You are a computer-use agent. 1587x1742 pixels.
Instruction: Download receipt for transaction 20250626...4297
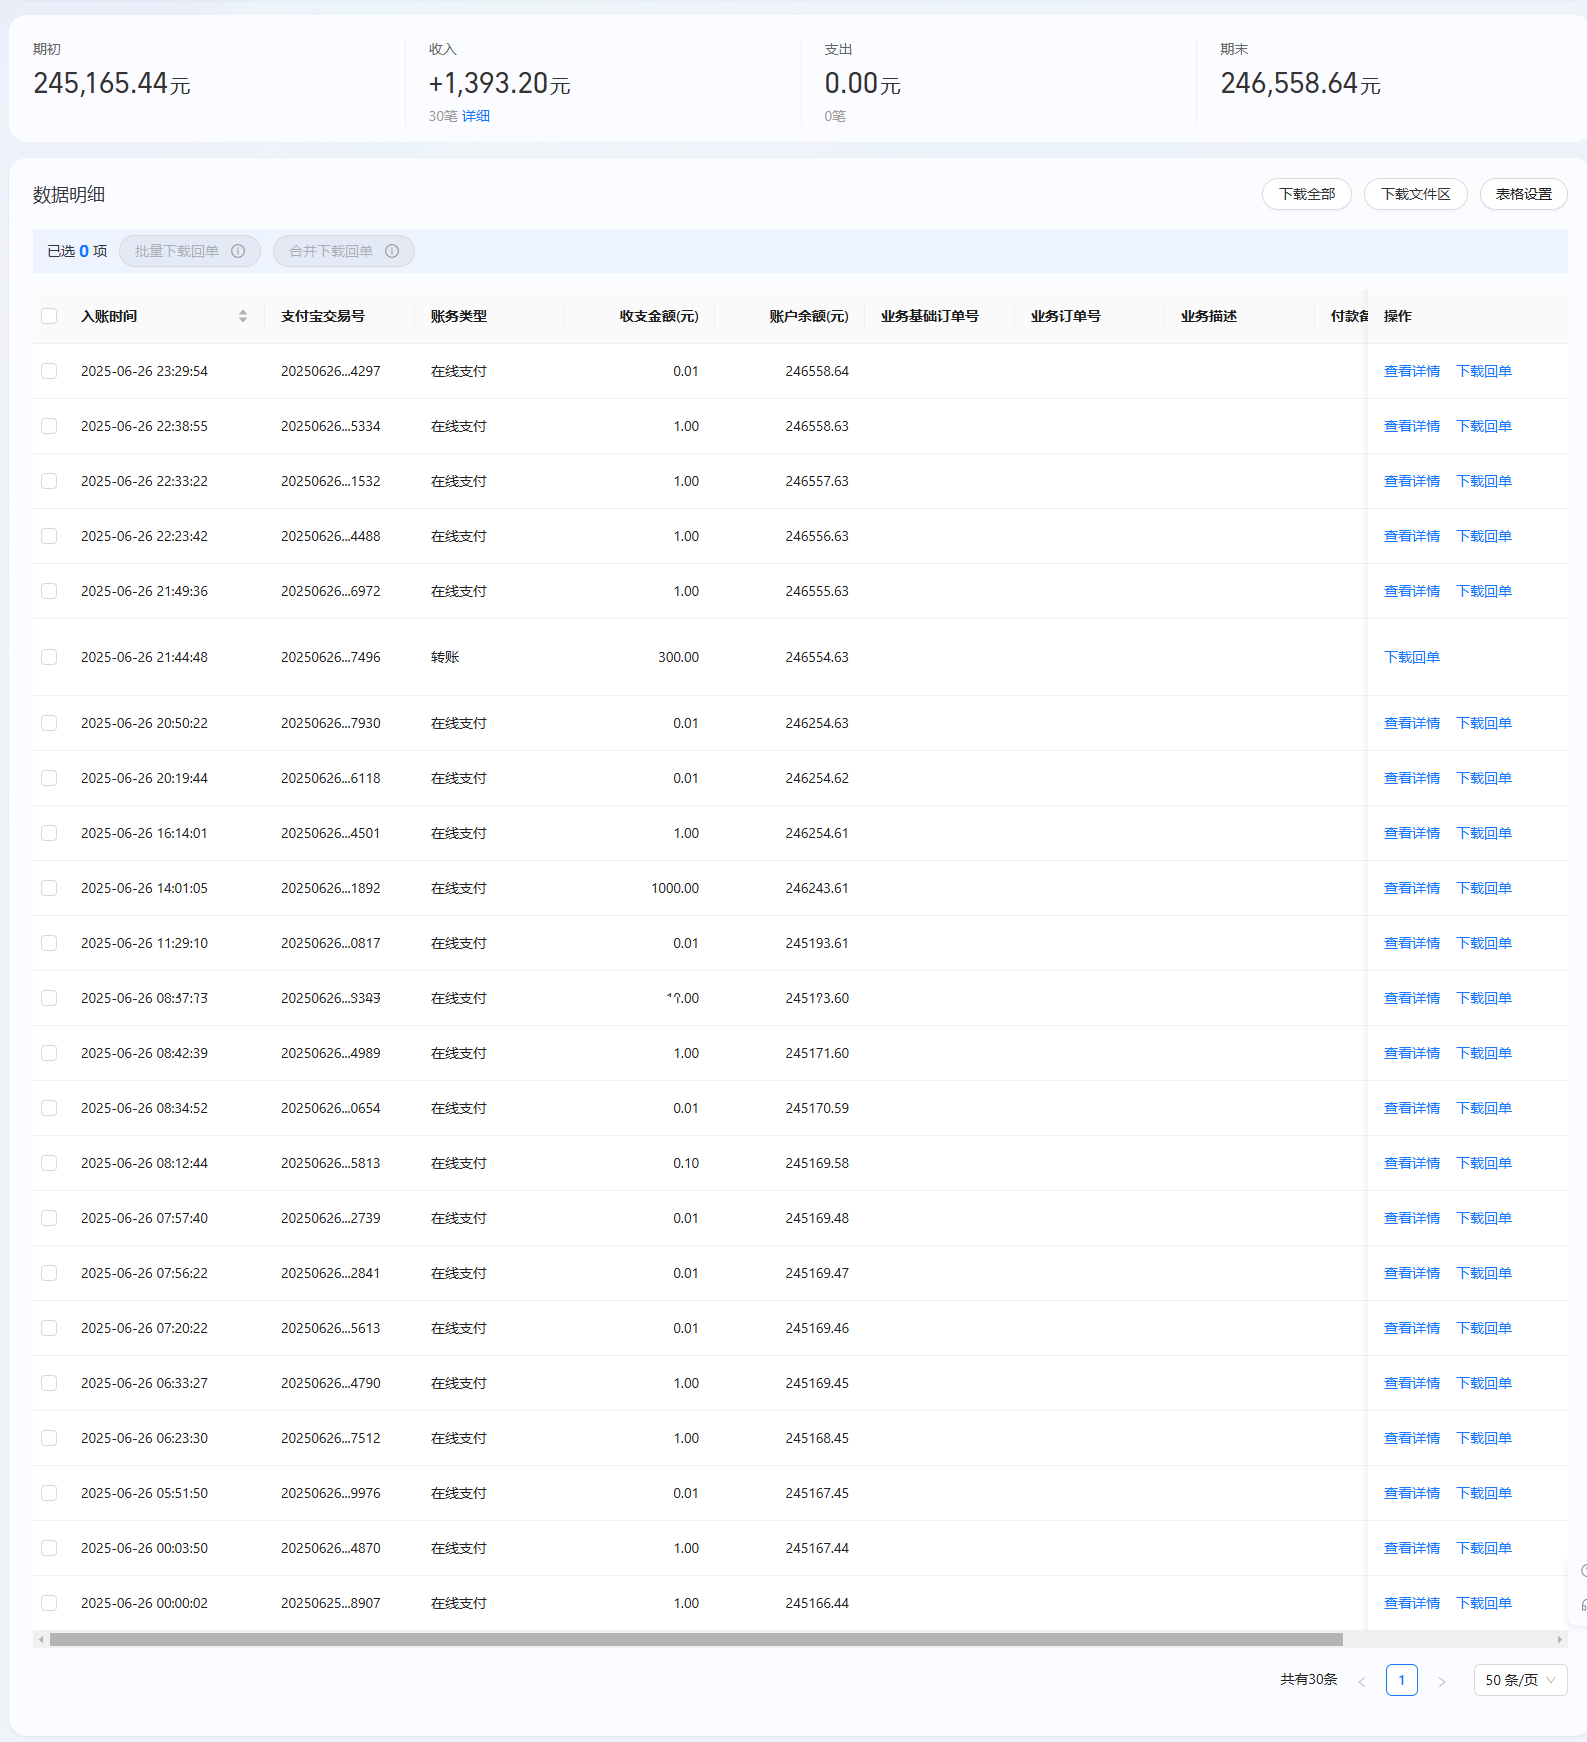pyautogui.click(x=1484, y=371)
